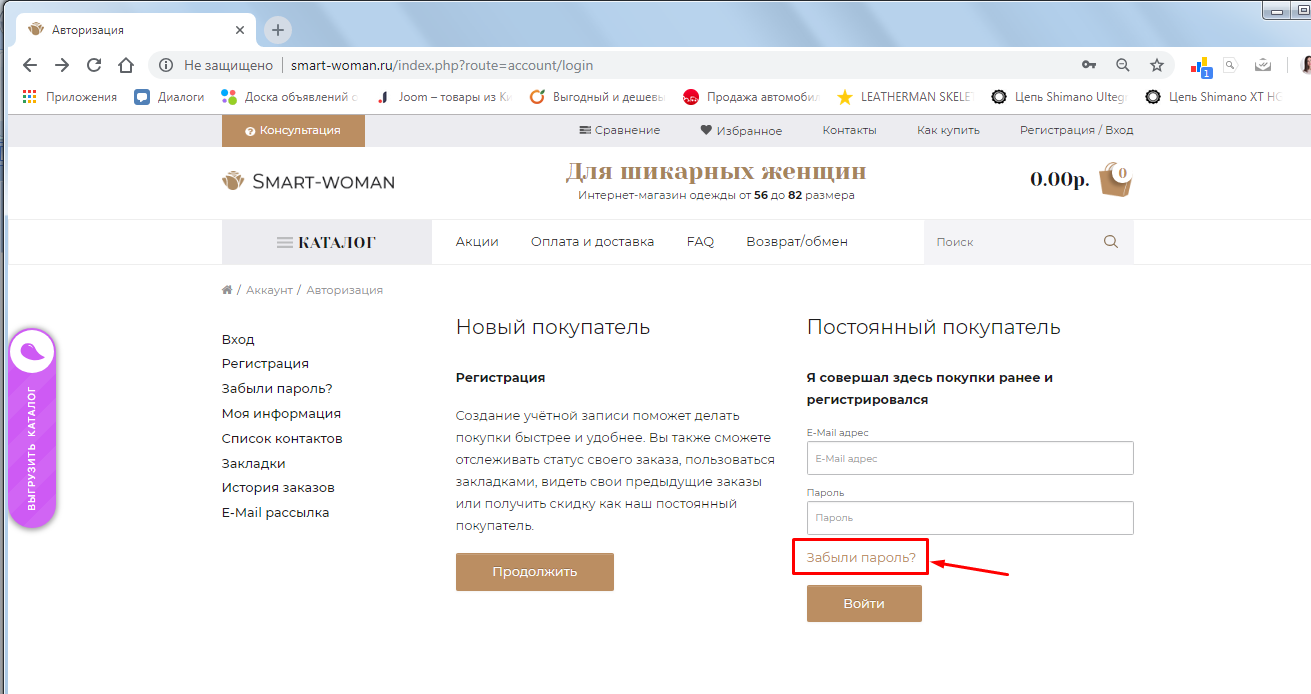This screenshot has height=694, width=1311.
Task: Click the 0.00р. cart total
Action: pos(1060,180)
